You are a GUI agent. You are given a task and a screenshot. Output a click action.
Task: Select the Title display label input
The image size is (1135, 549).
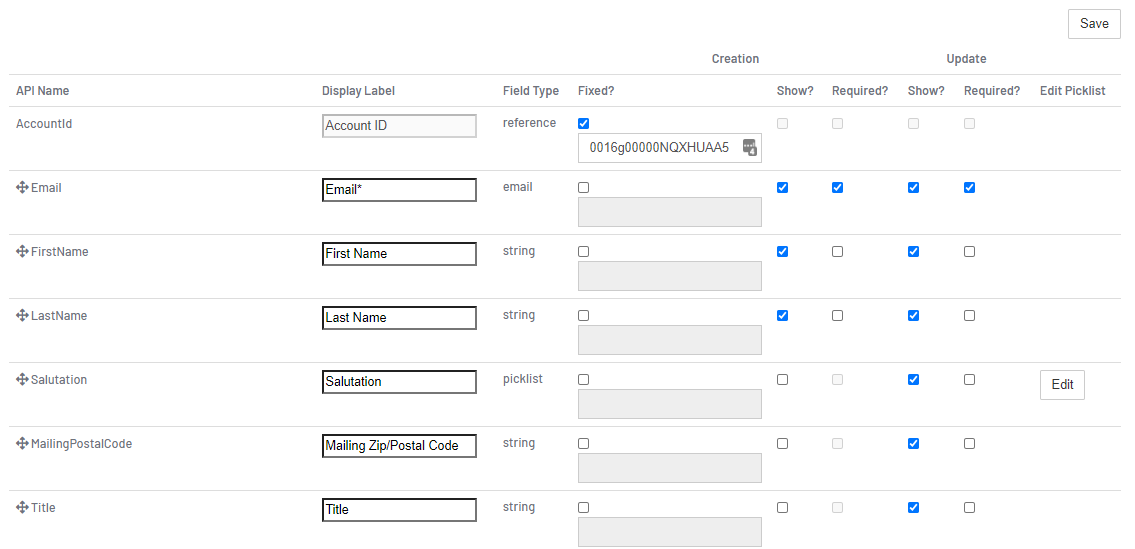tap(400, 509)
